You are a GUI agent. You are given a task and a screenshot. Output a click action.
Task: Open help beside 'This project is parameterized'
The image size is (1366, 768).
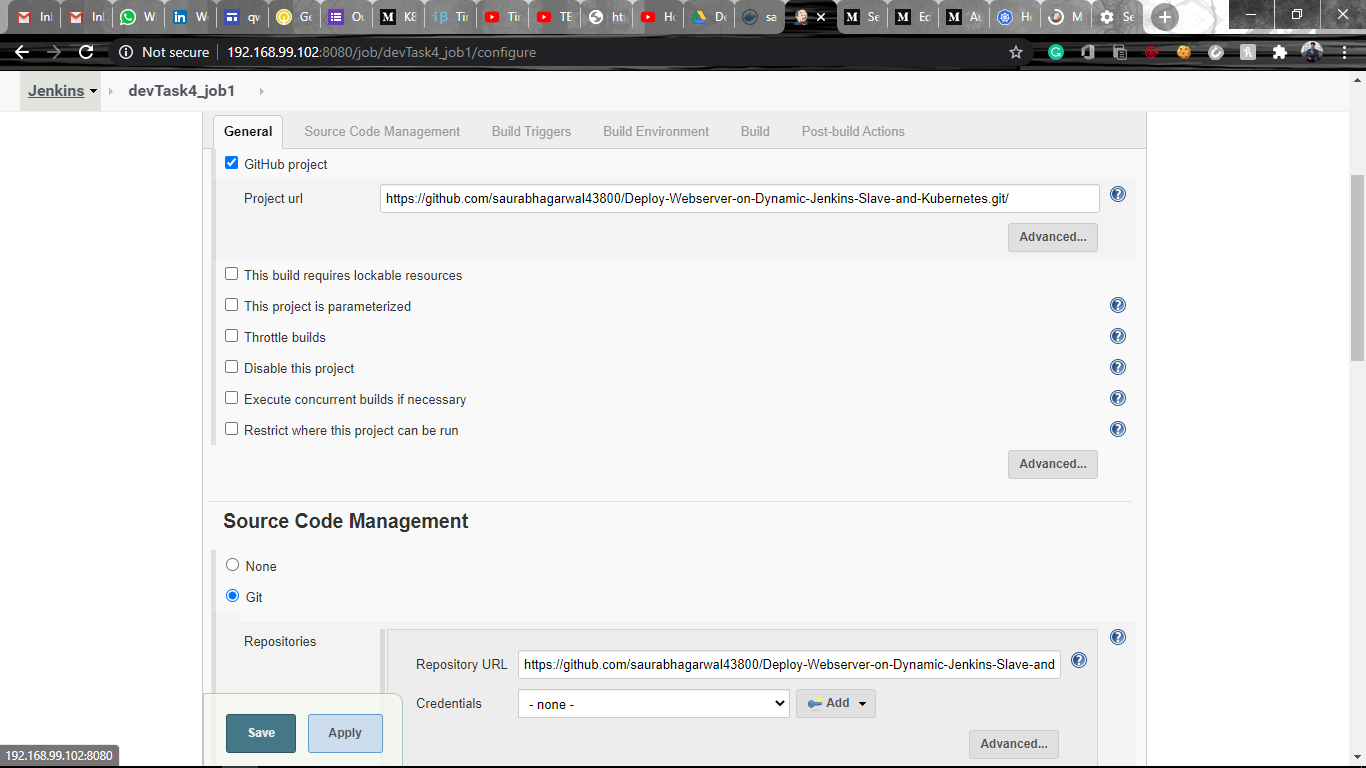click(1118, 305)
